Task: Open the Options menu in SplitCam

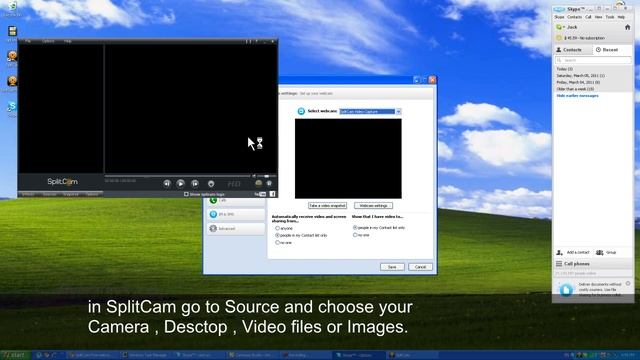Action: pos(48,41)
